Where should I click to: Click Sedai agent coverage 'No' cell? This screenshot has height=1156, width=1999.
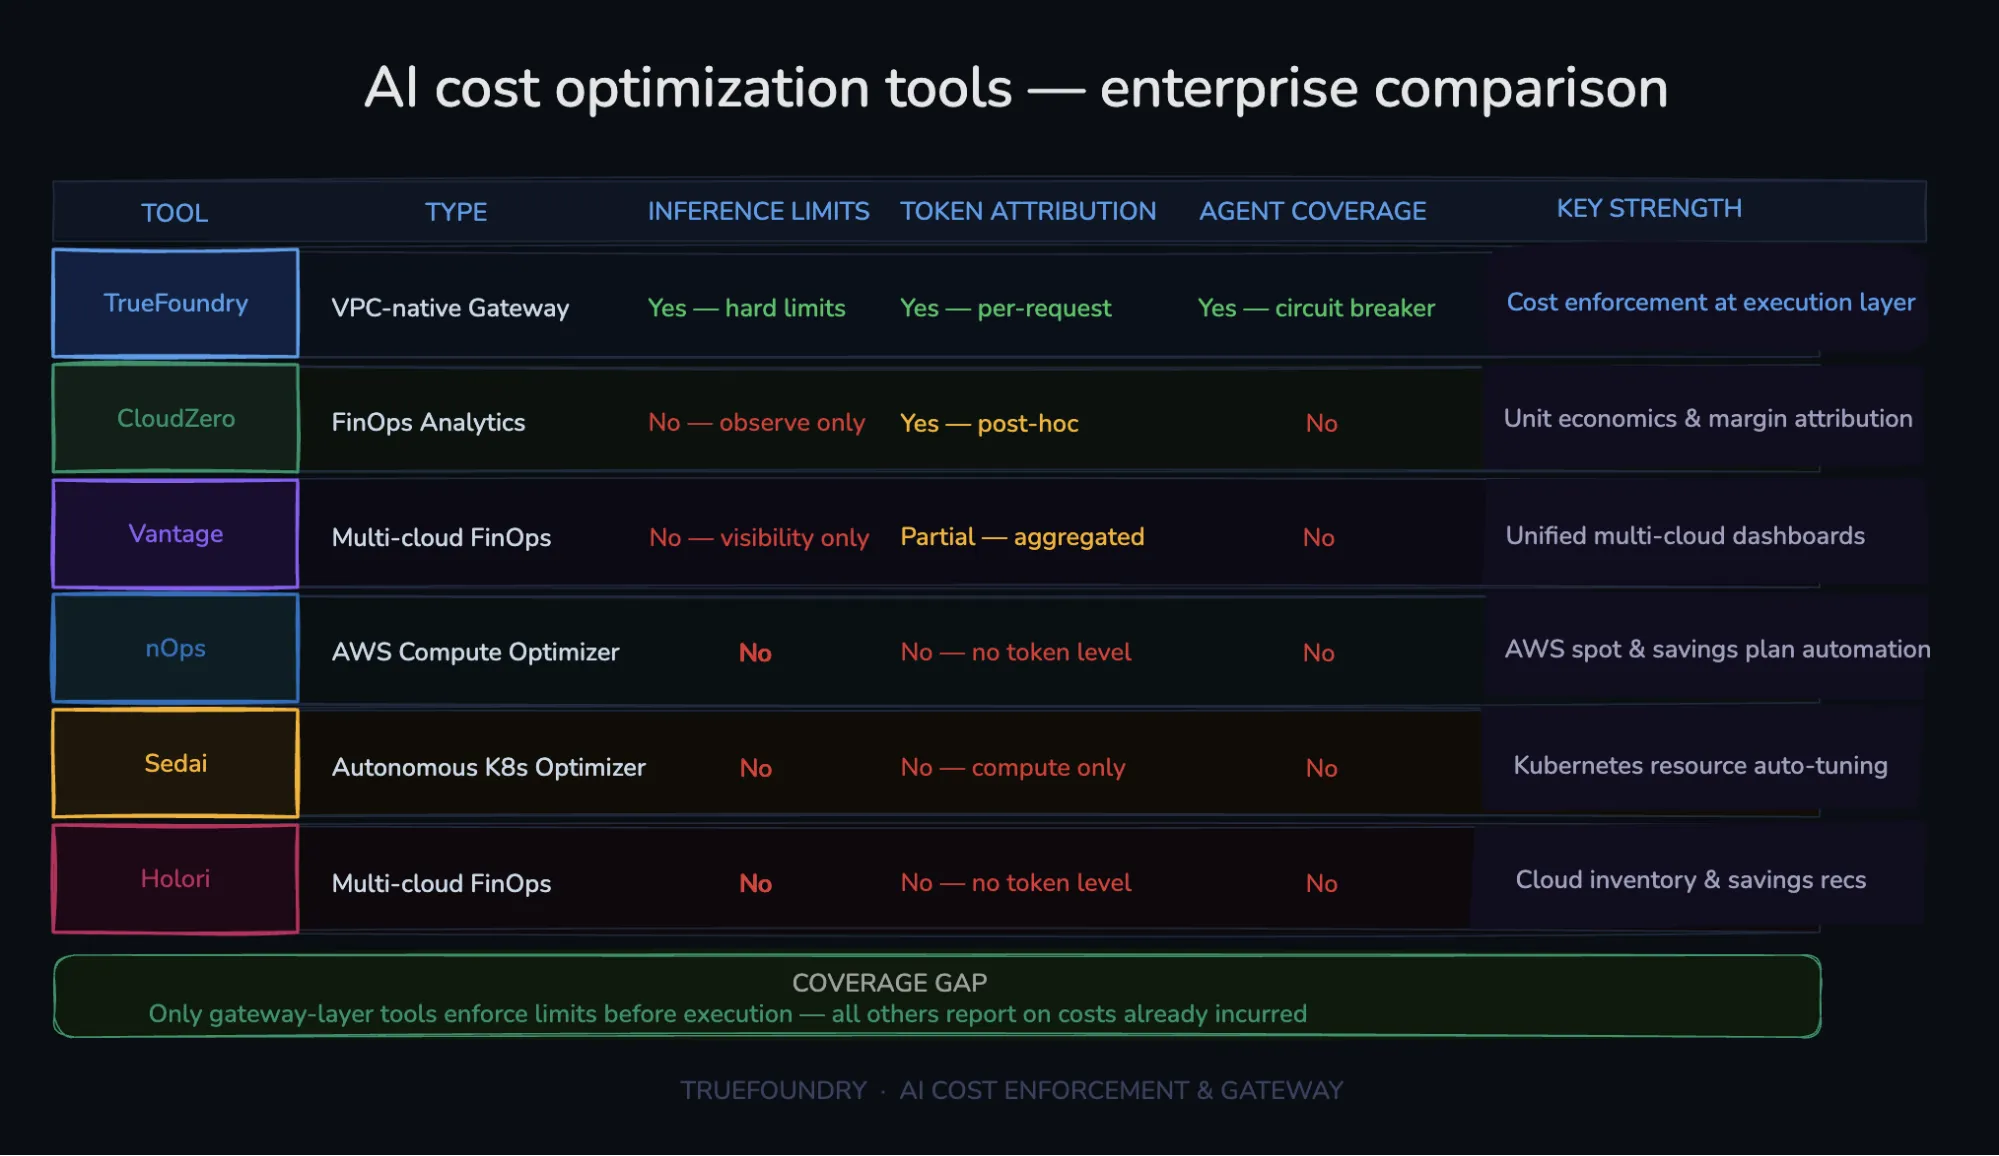[1321, 768]
